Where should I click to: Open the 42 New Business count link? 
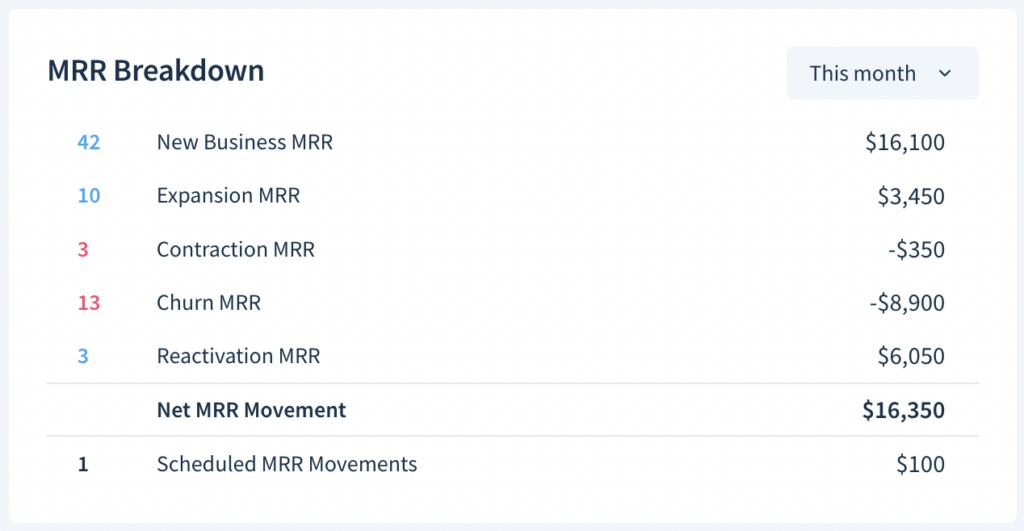pos(89,142)
